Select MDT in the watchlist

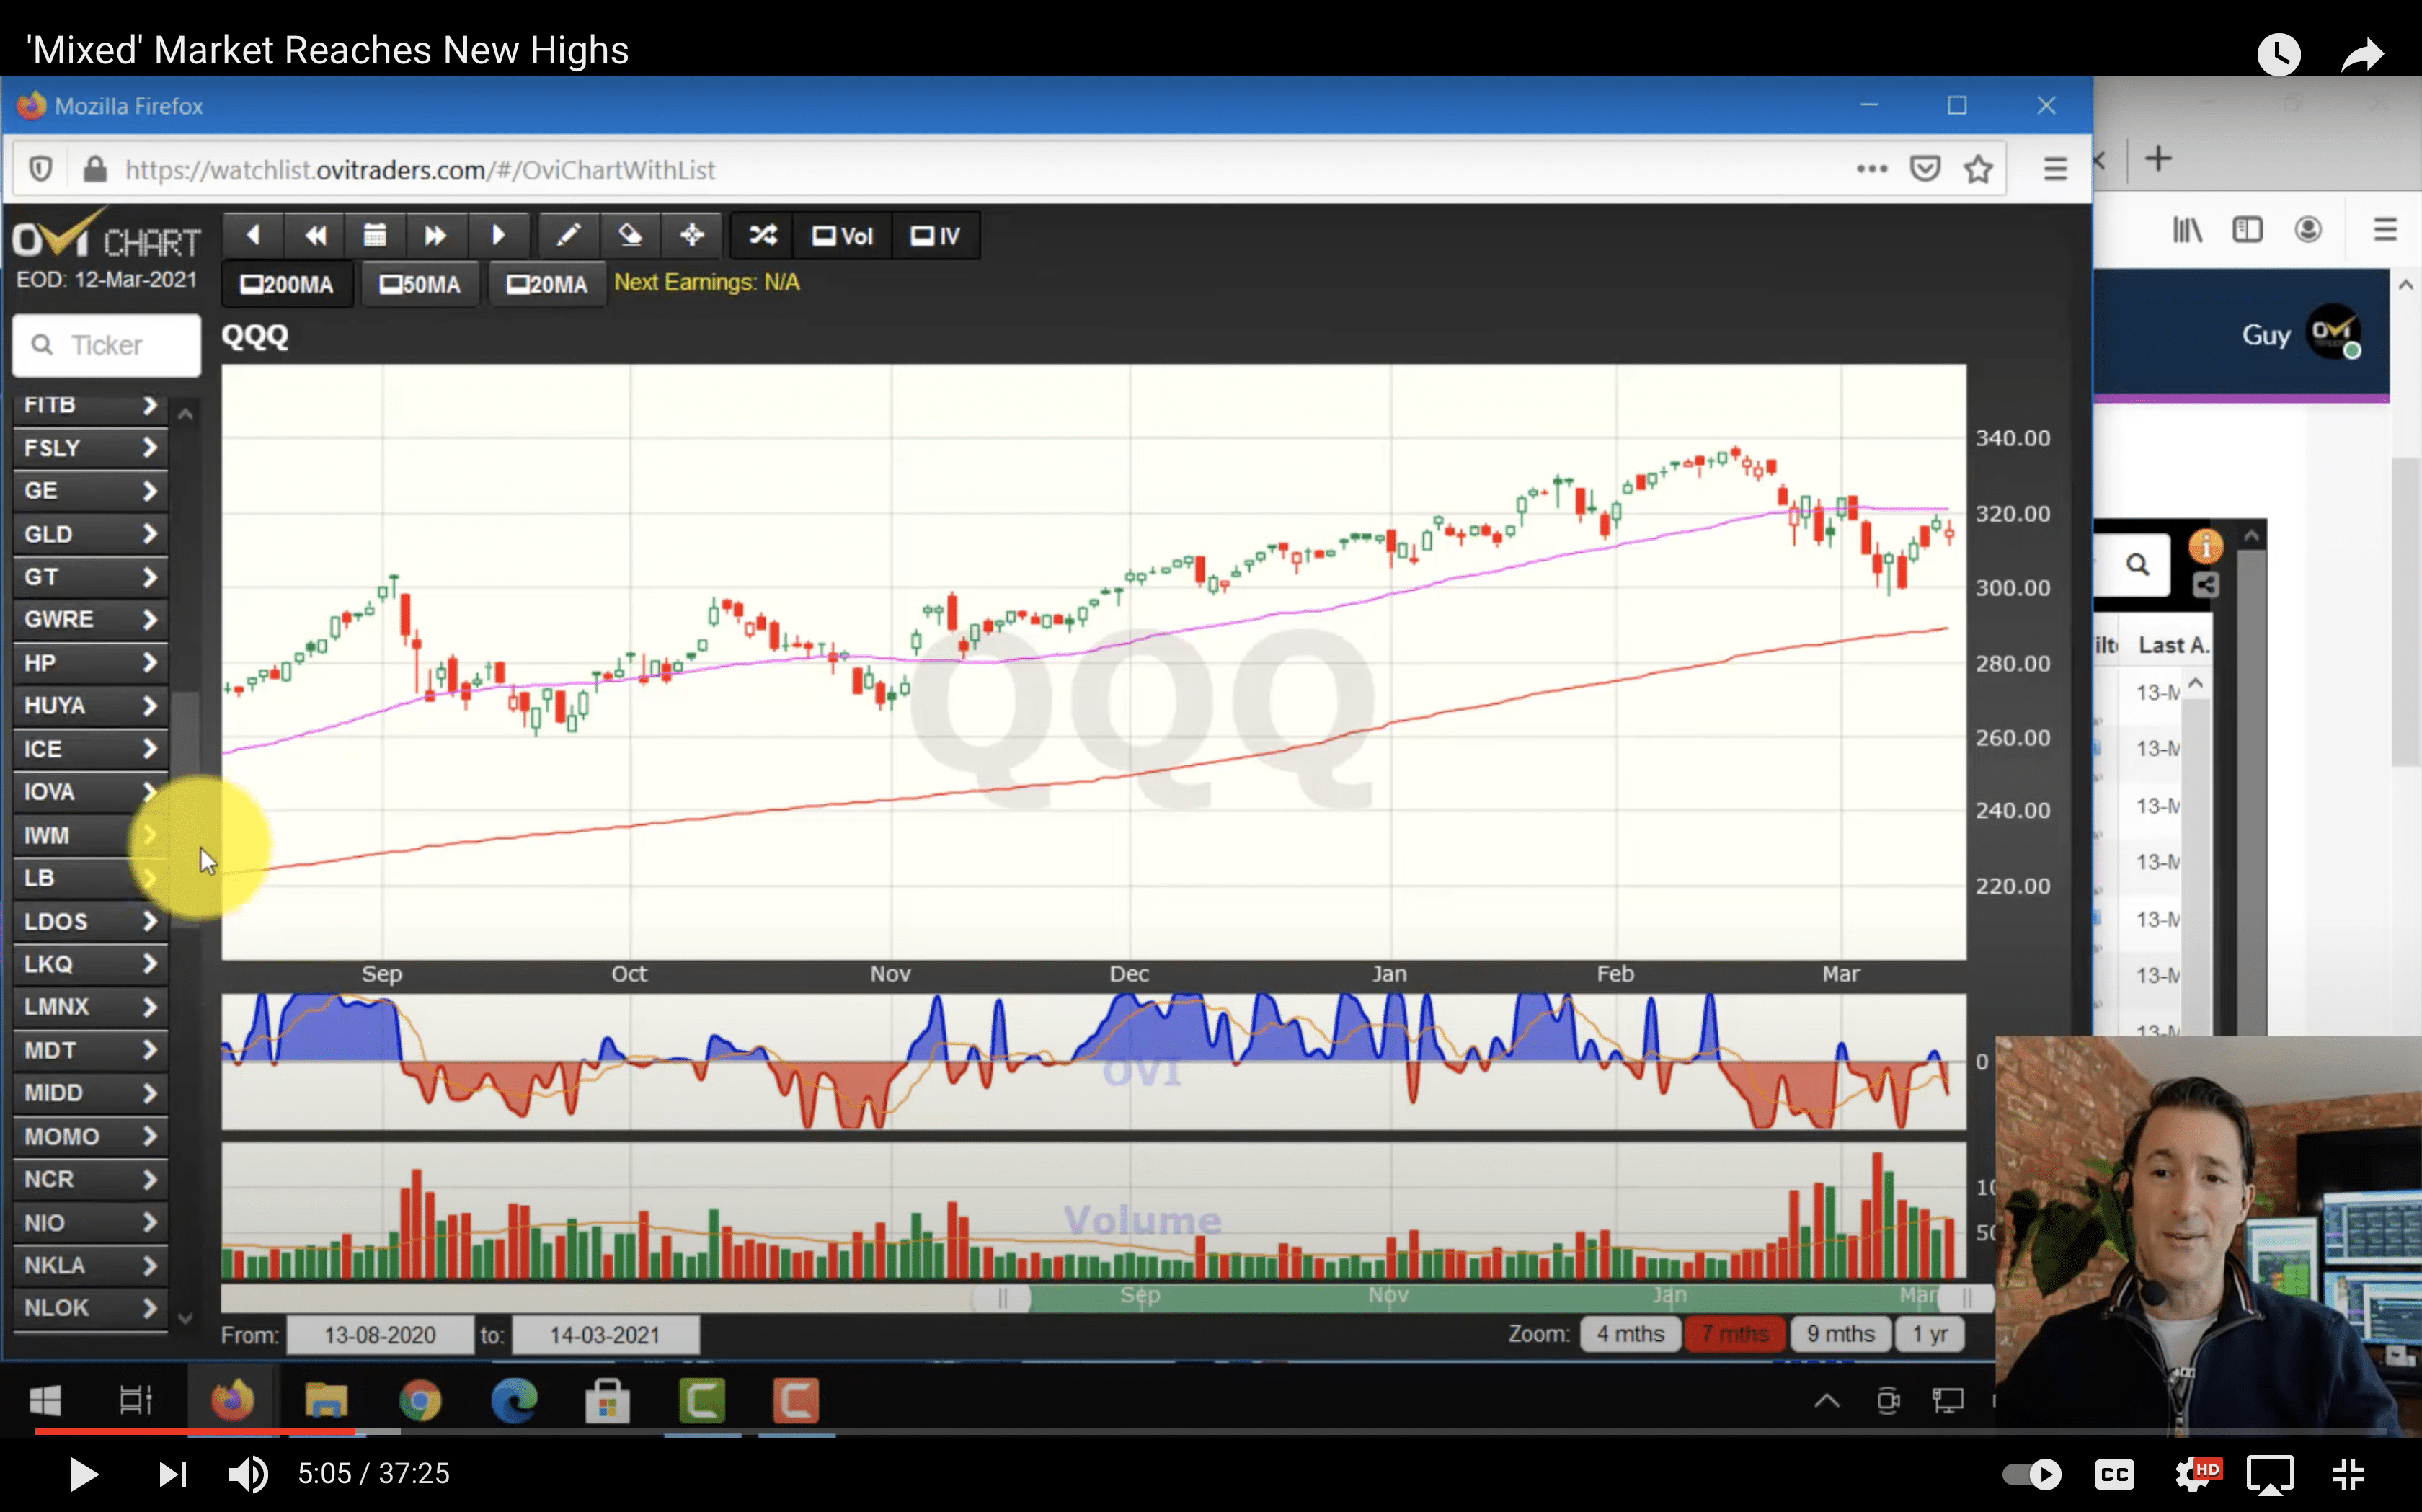[90, 1050]
